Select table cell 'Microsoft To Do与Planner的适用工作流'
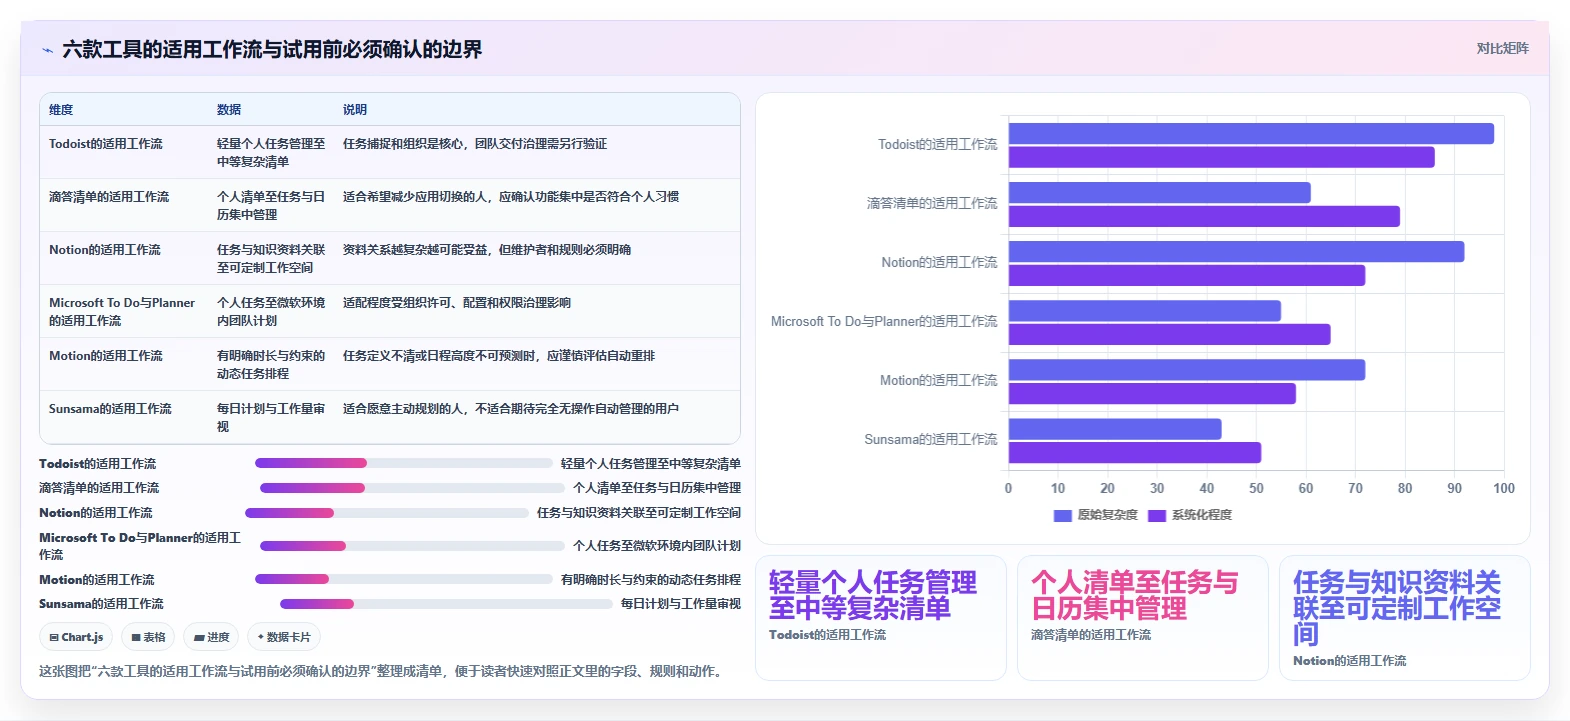The image size is (1570, 721). (x=122, y=312)
